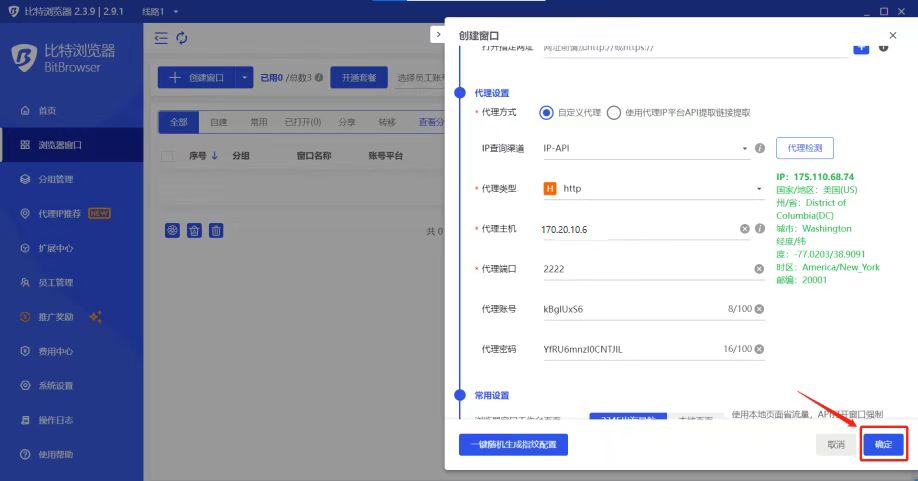The width and height of the screenshot is (918, 481).
Task: Select the 自定义代理 radio button
Action: (546, 113)
